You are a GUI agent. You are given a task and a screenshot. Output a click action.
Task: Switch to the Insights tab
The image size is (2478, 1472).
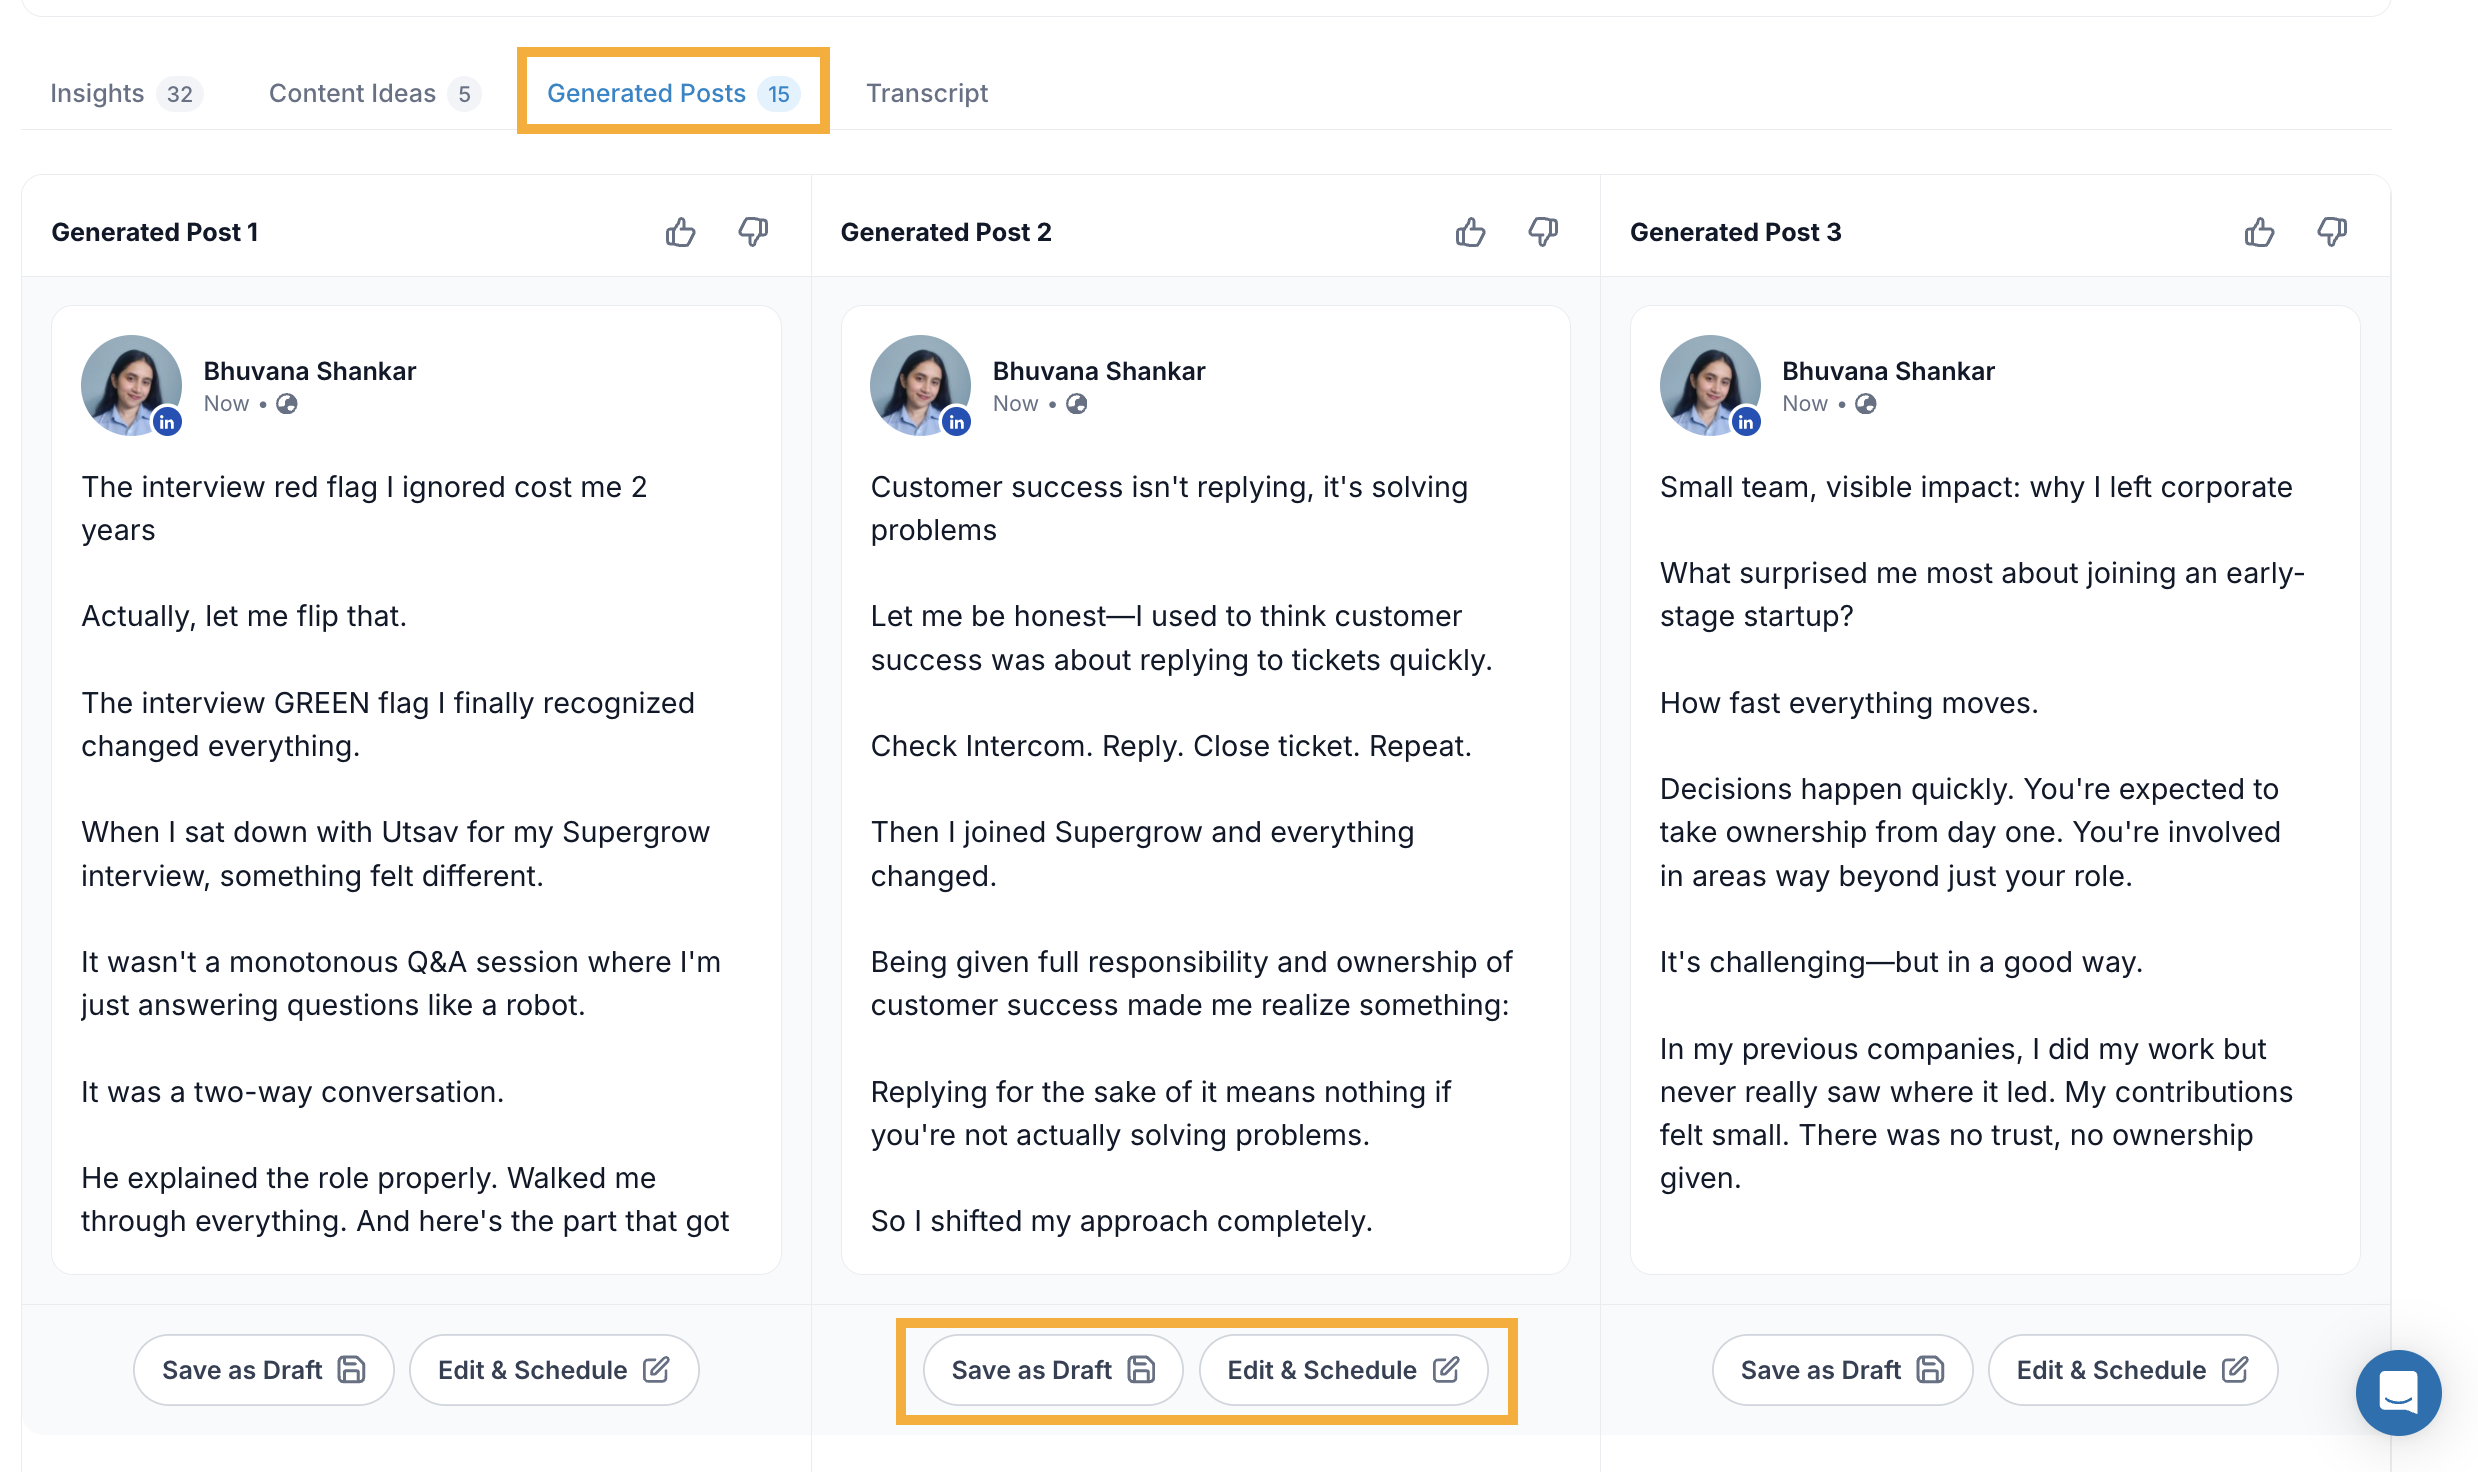pos(126,93)
